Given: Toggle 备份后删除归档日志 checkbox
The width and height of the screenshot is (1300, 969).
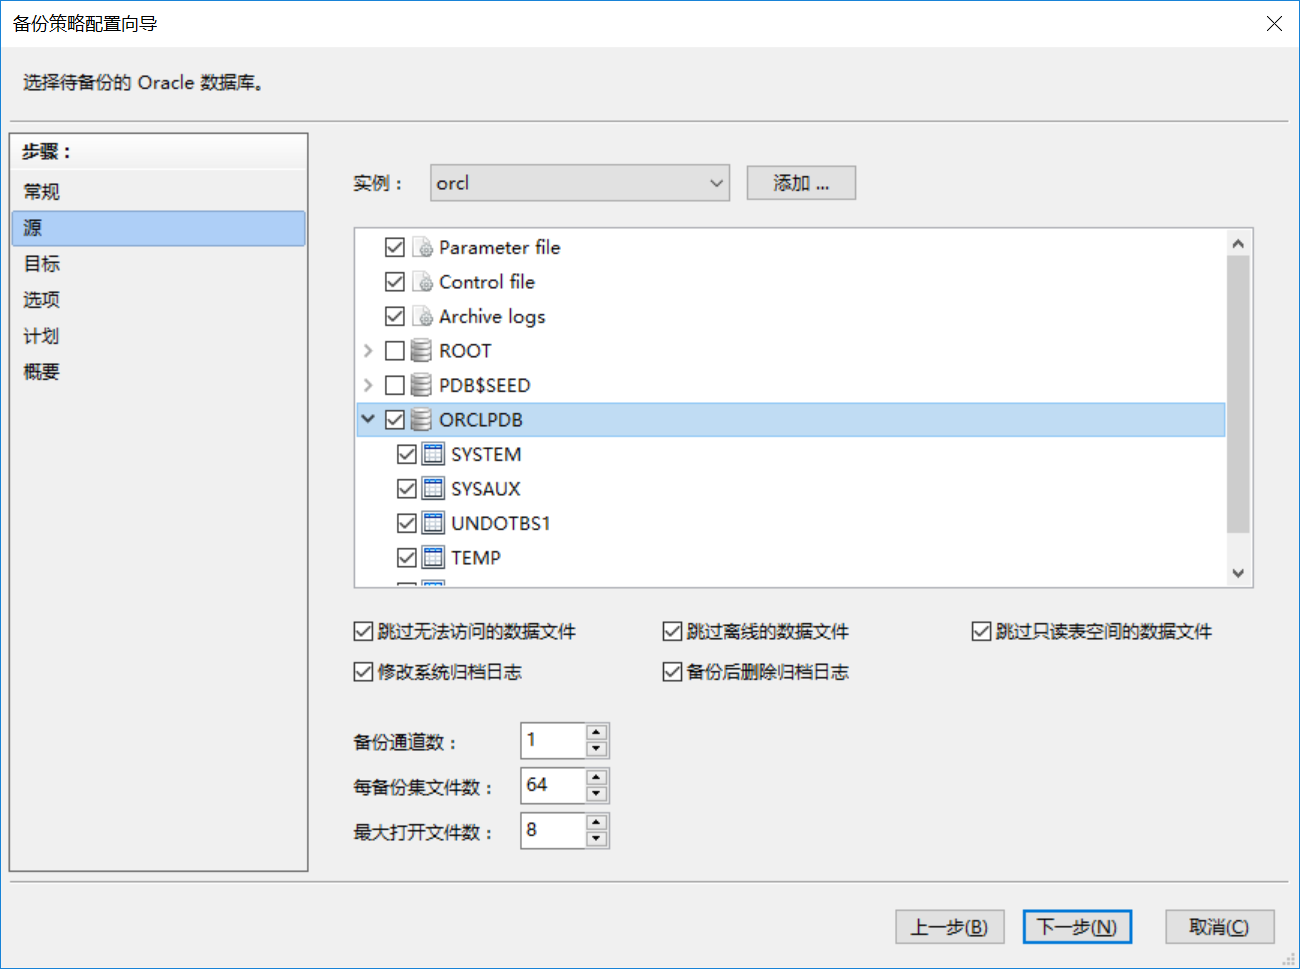Looking at the screenshot, I should point(673,672).
